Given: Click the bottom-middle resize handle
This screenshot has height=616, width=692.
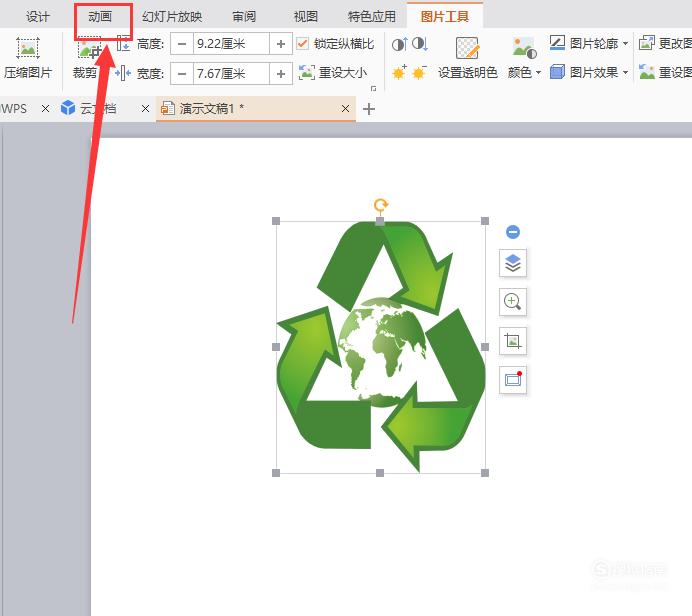Looking at the screenshot, I should point(380,473).
